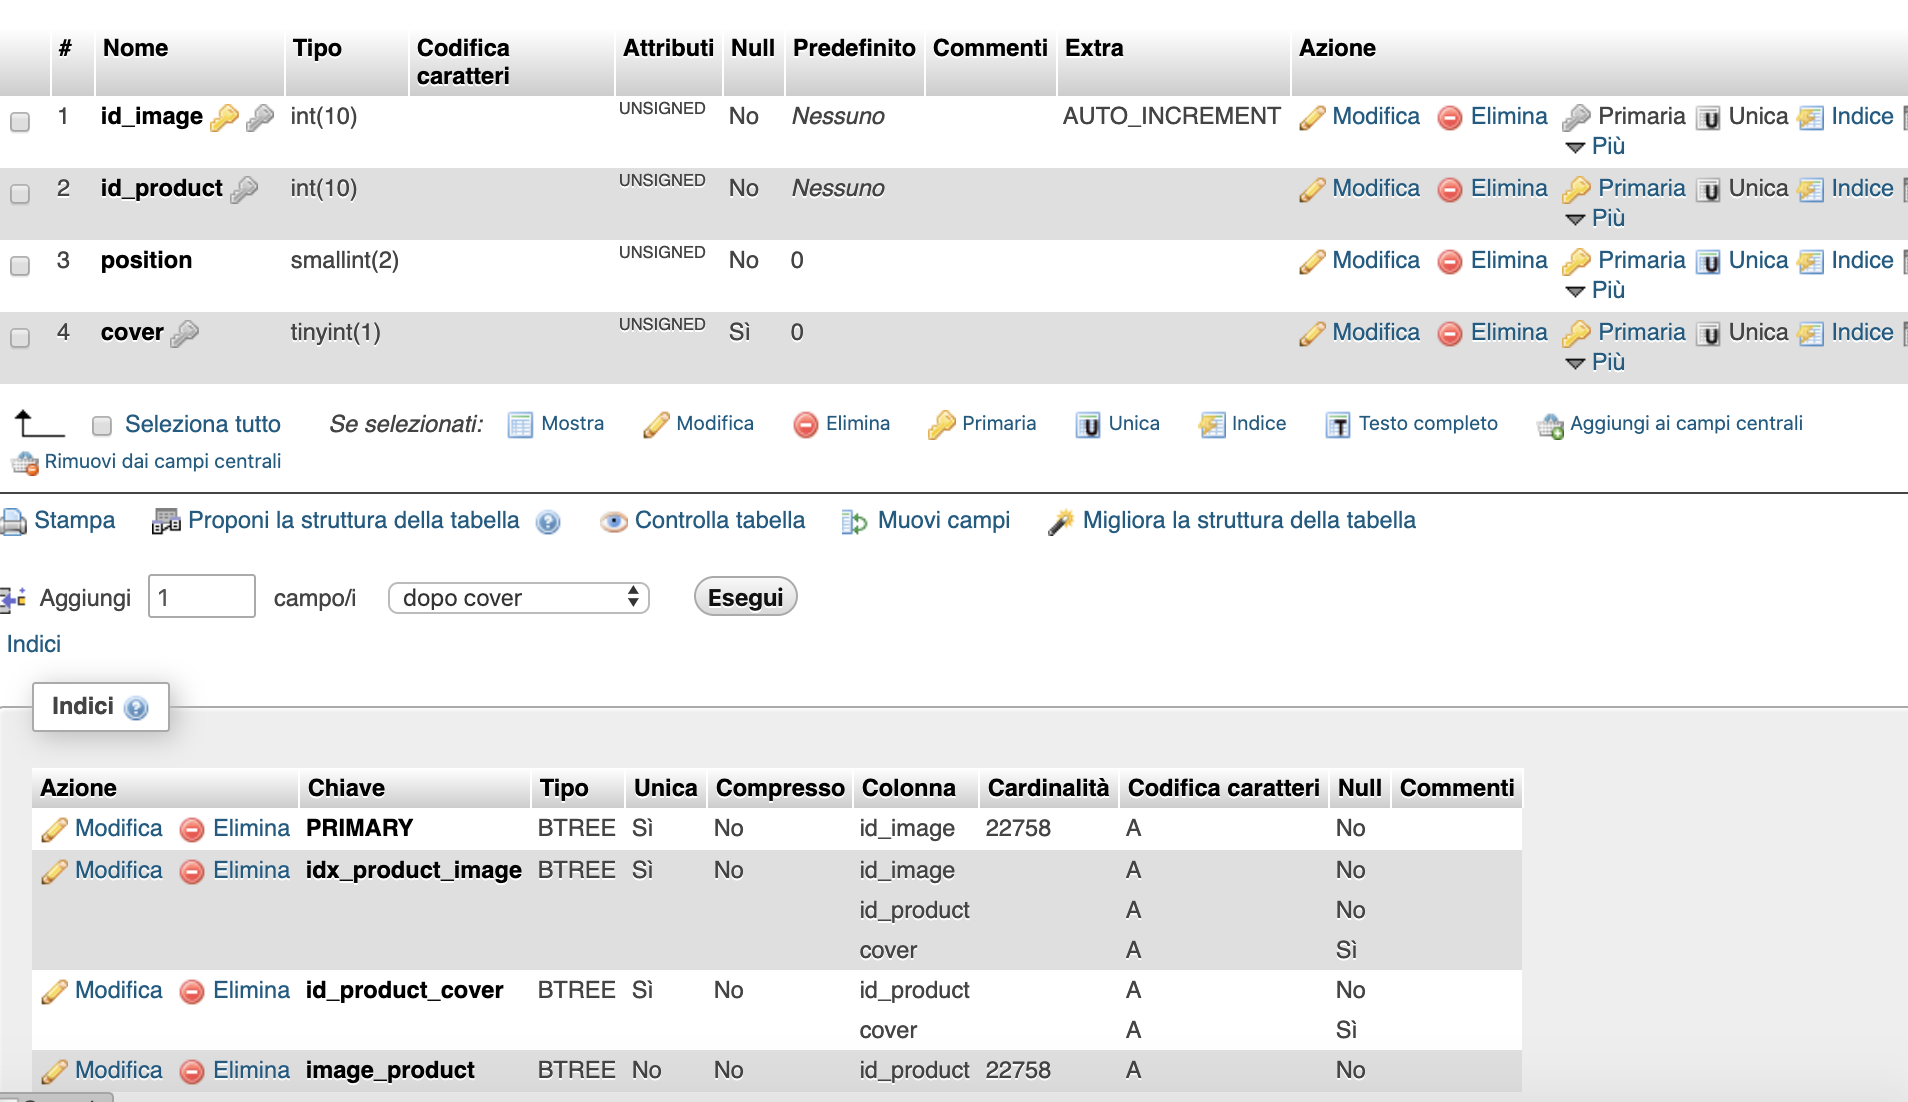1908x1102 pixels.
Task: Click Testo completo icon in bulk actions
Action: [1337, 425]
